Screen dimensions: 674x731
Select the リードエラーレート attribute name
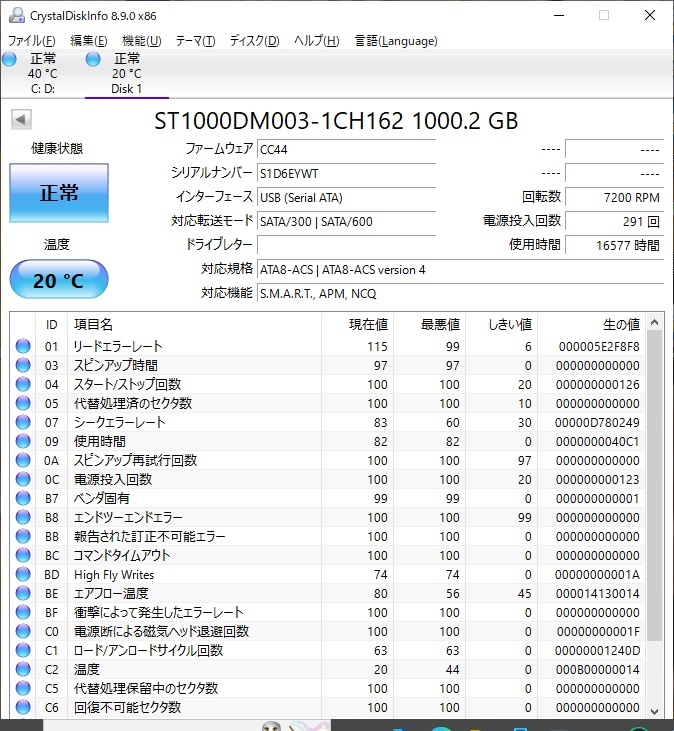[x=118, y=346]
